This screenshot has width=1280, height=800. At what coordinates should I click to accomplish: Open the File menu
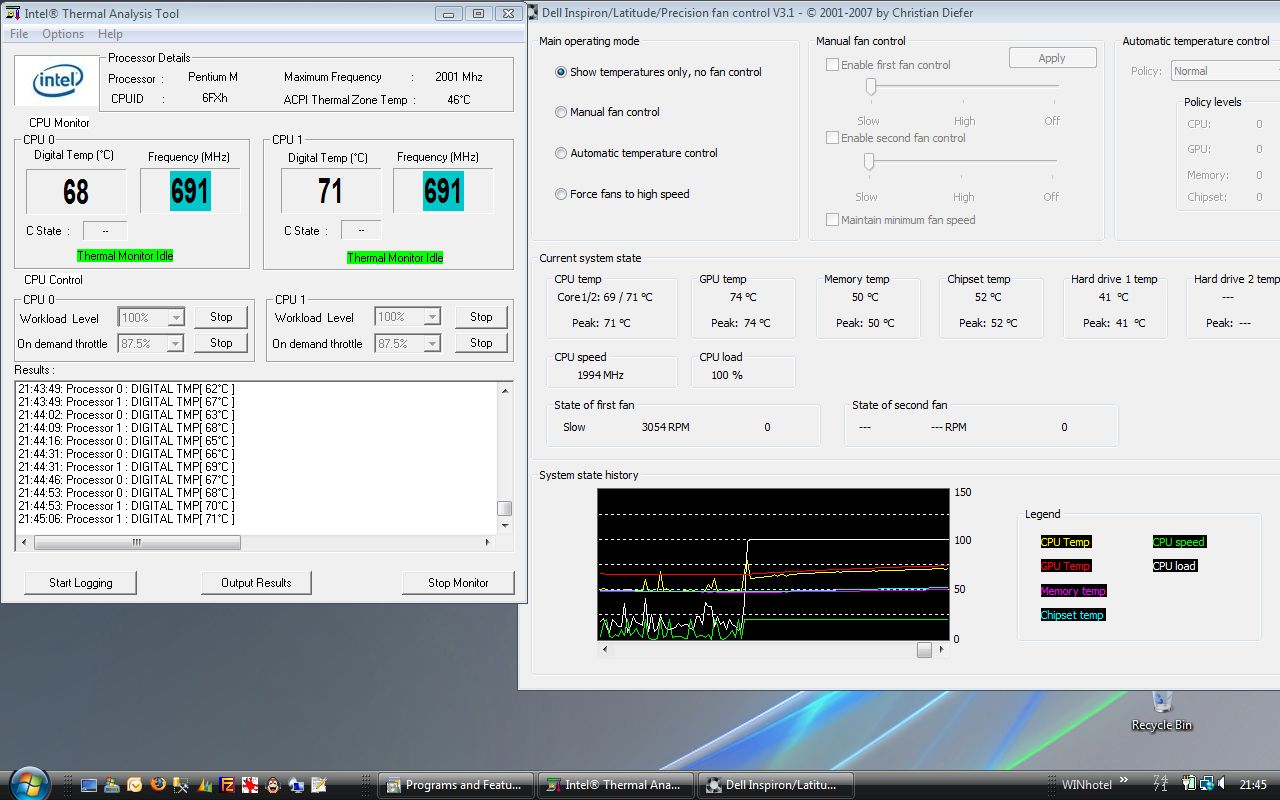[19, 34]
